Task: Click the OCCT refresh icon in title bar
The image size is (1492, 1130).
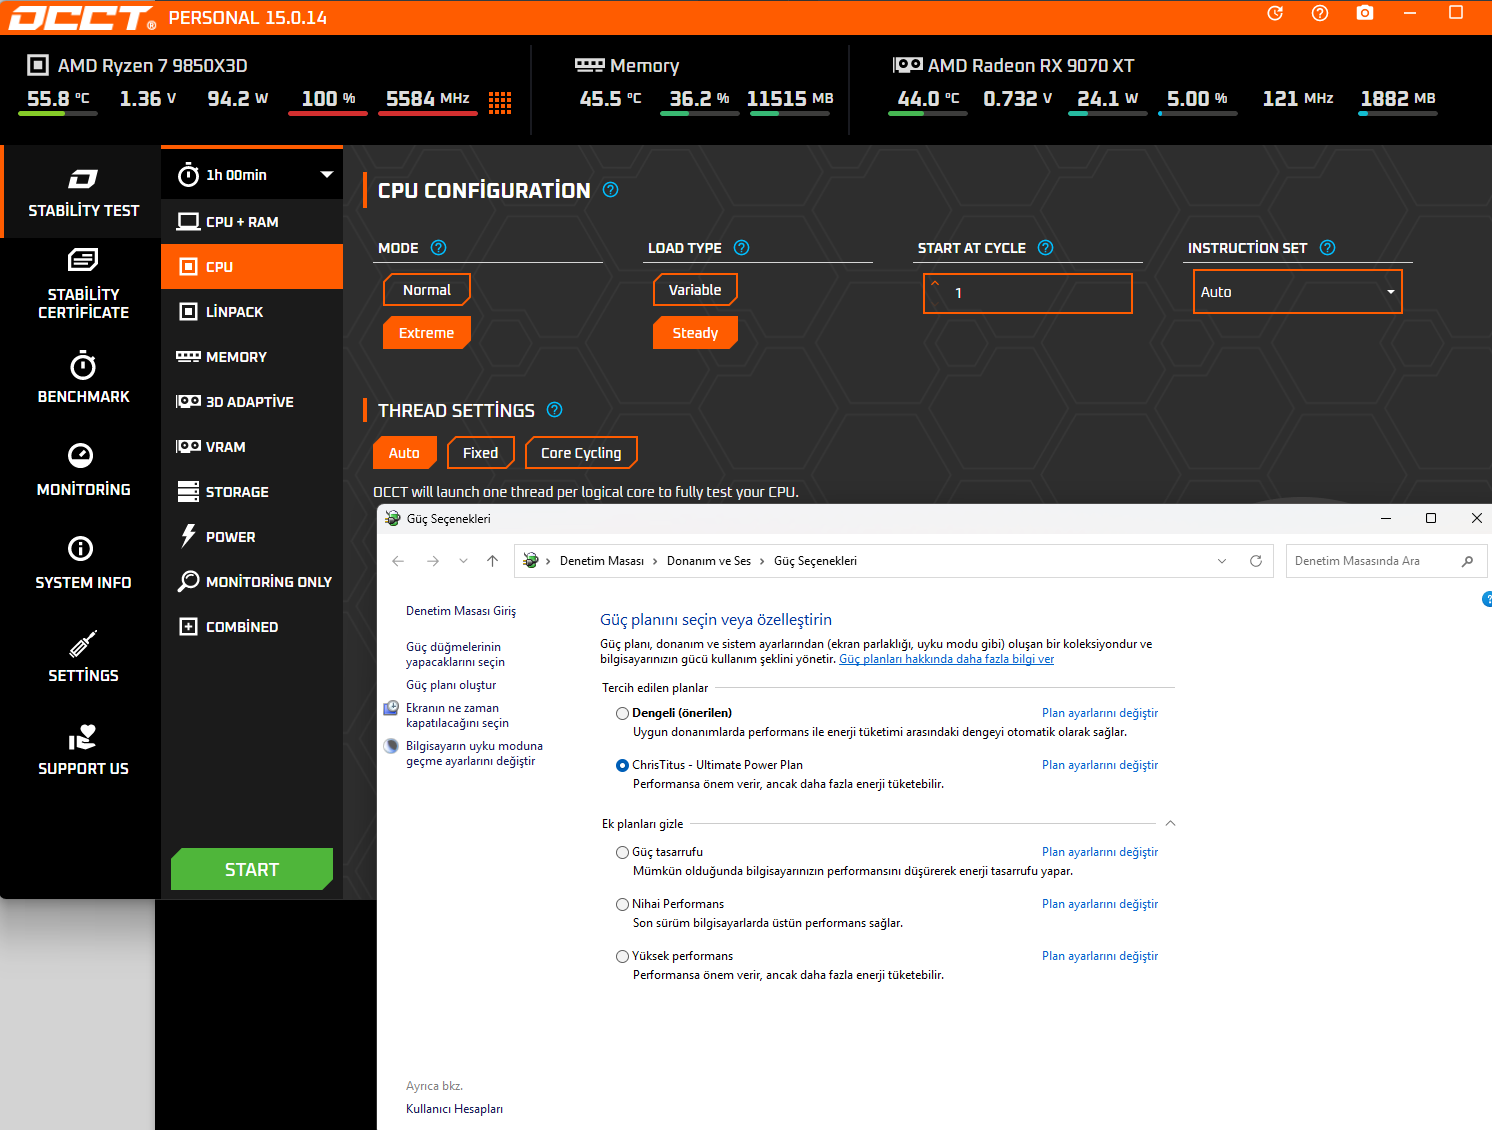Action: coord(1275,13)
